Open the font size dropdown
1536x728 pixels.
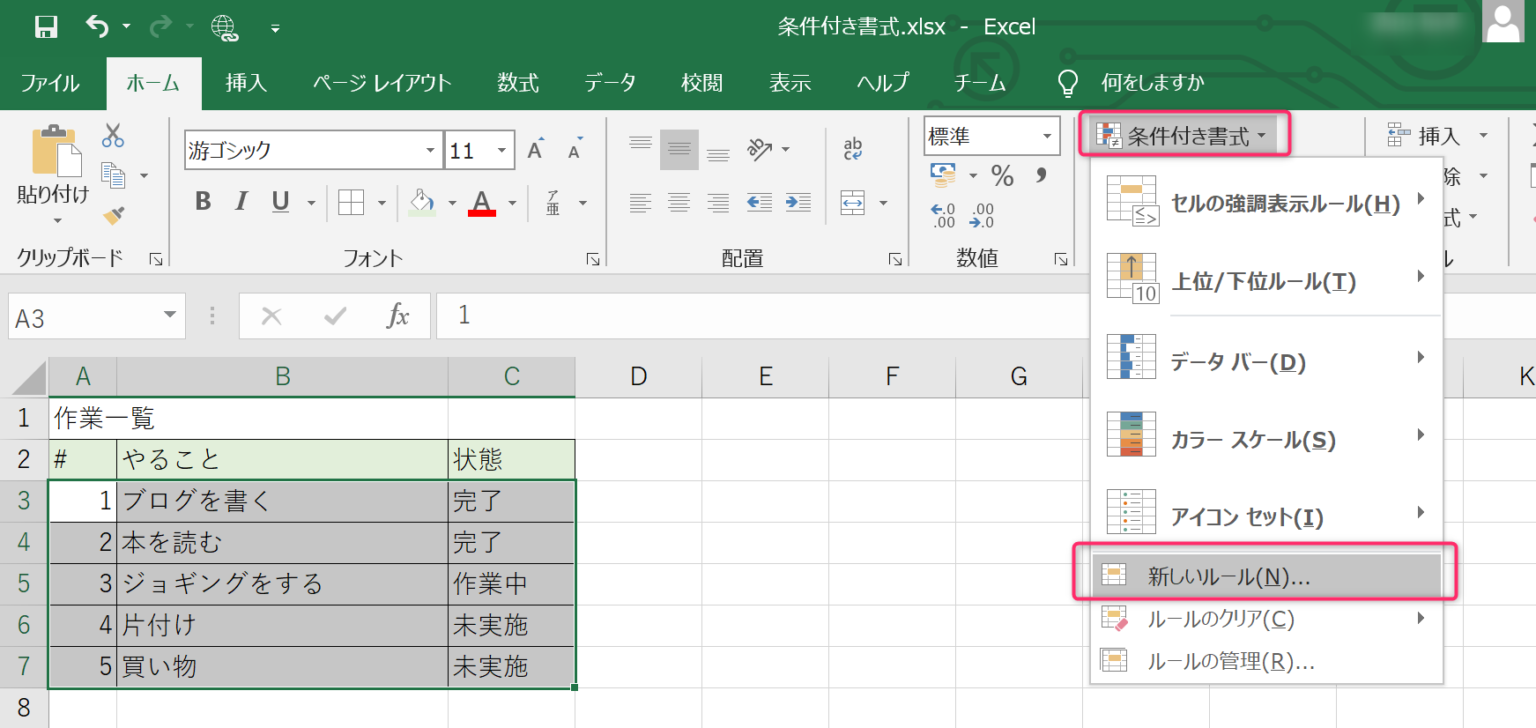[x=501, y=151]
